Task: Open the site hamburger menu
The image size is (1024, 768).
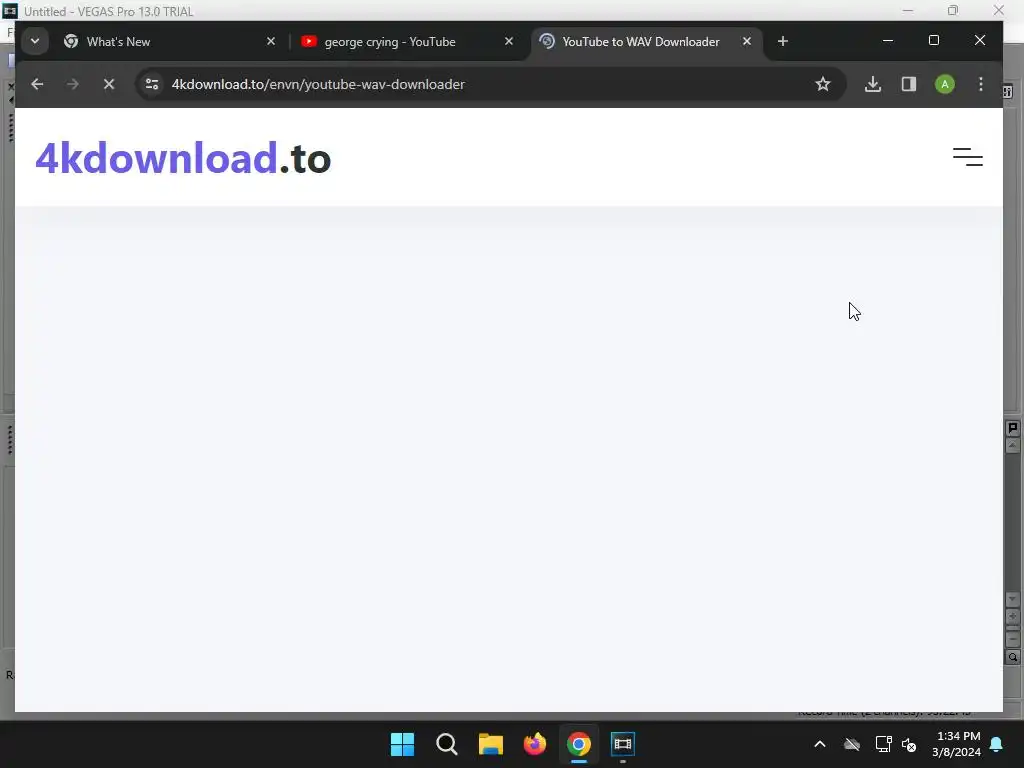Action: (968, 157)
